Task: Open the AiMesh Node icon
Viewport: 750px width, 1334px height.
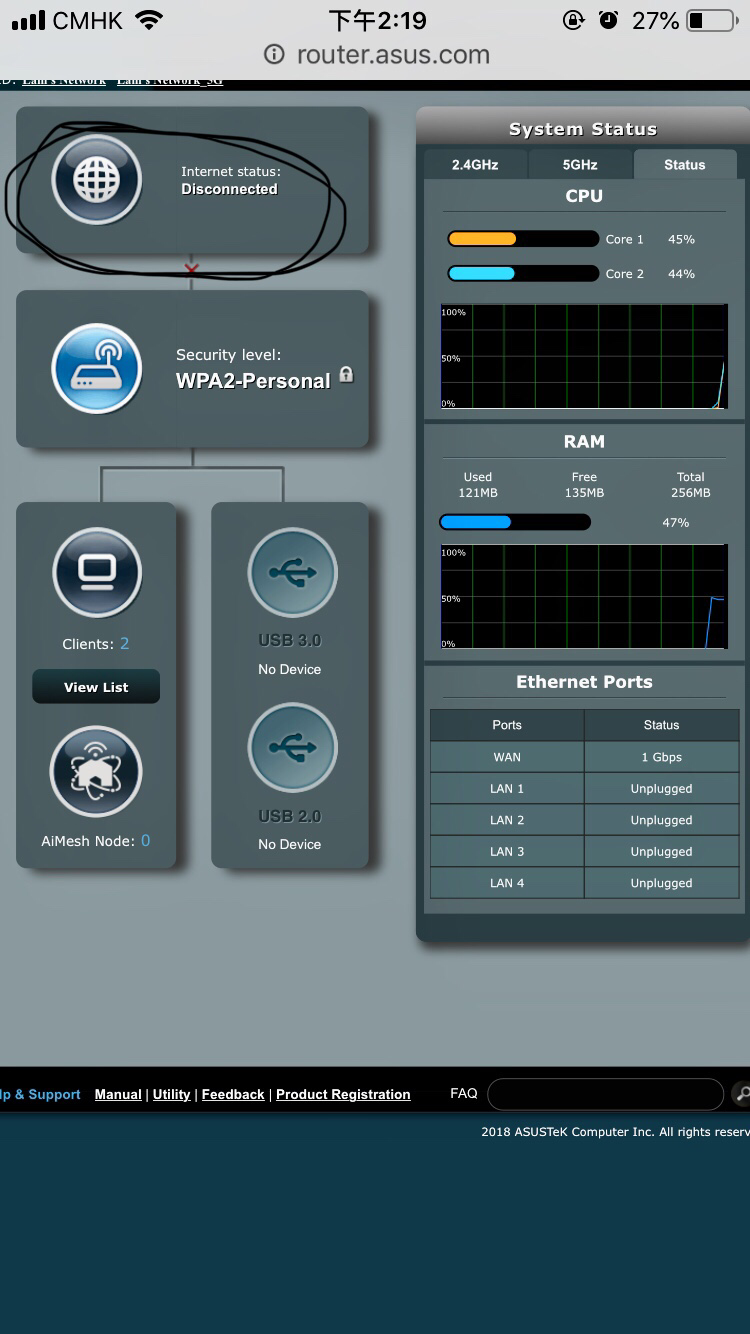Action: tap(96, 772)
